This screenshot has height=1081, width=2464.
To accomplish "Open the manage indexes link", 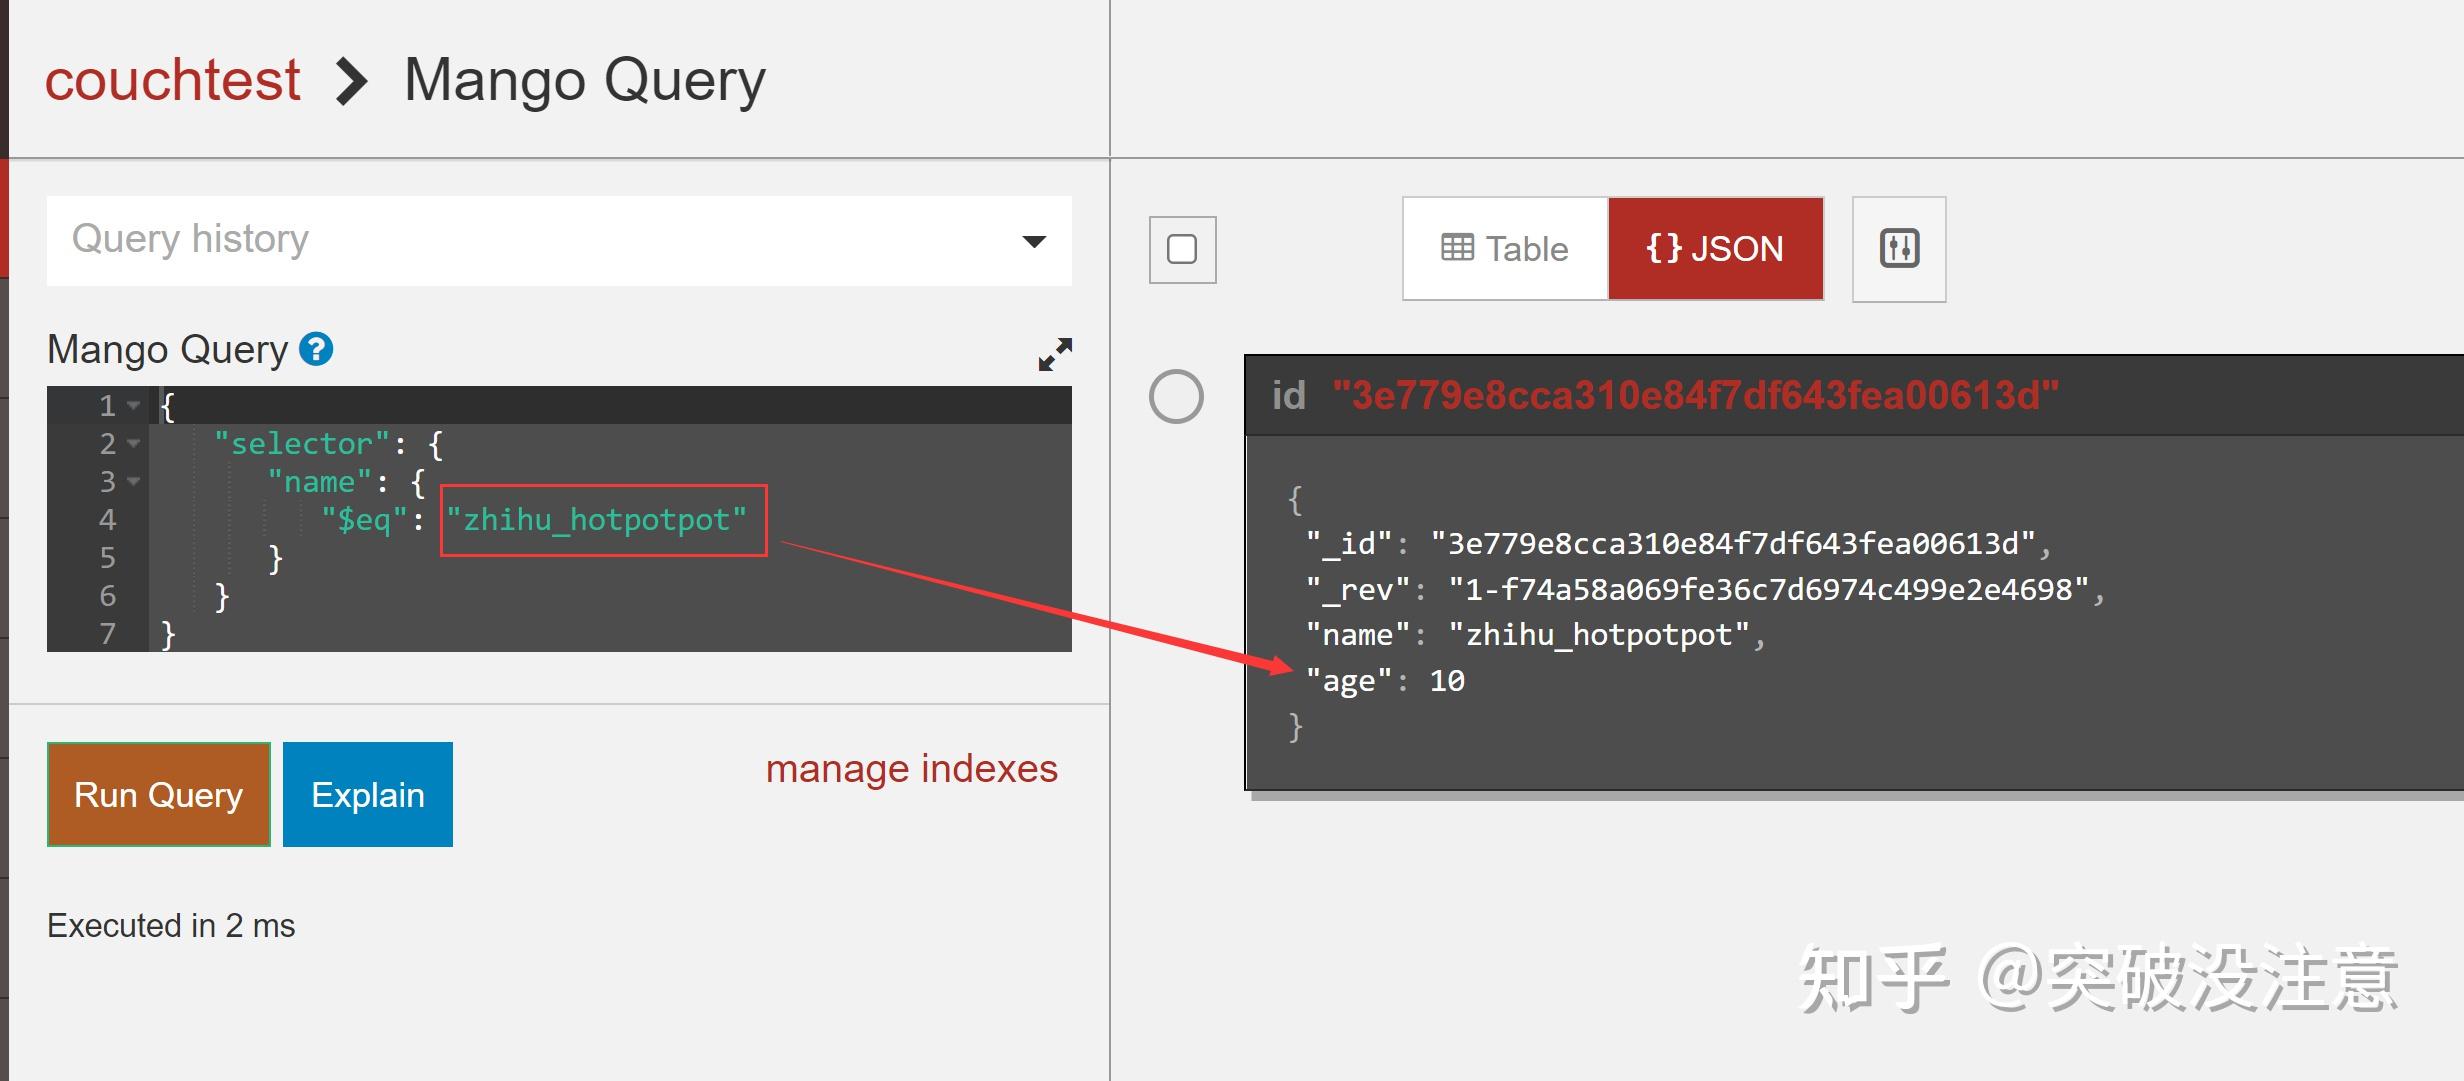I will [x=911, y=769].
